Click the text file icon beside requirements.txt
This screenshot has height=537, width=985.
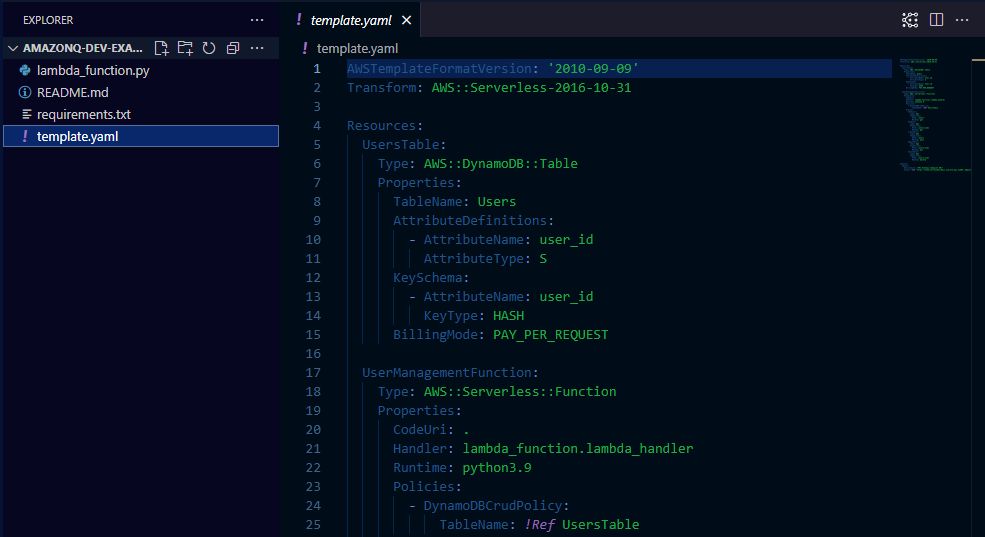(x=26, y=114)
